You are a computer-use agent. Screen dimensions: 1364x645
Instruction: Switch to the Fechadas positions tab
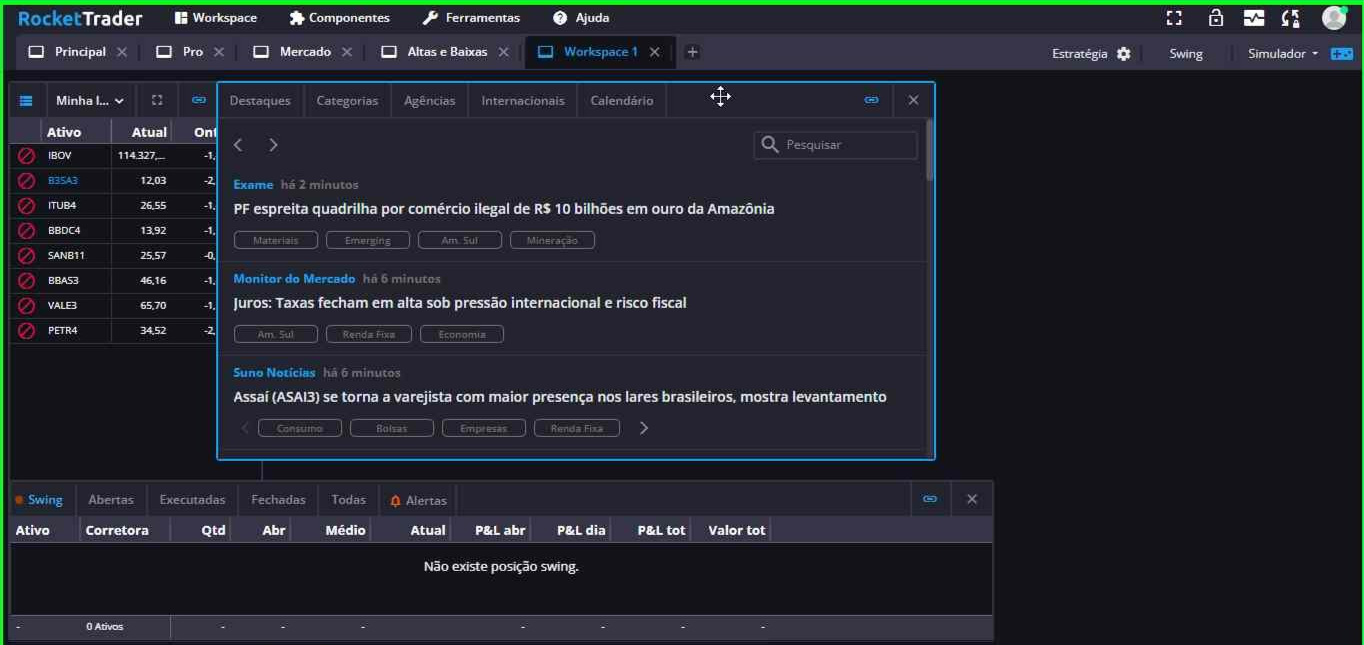coord(279,500)
